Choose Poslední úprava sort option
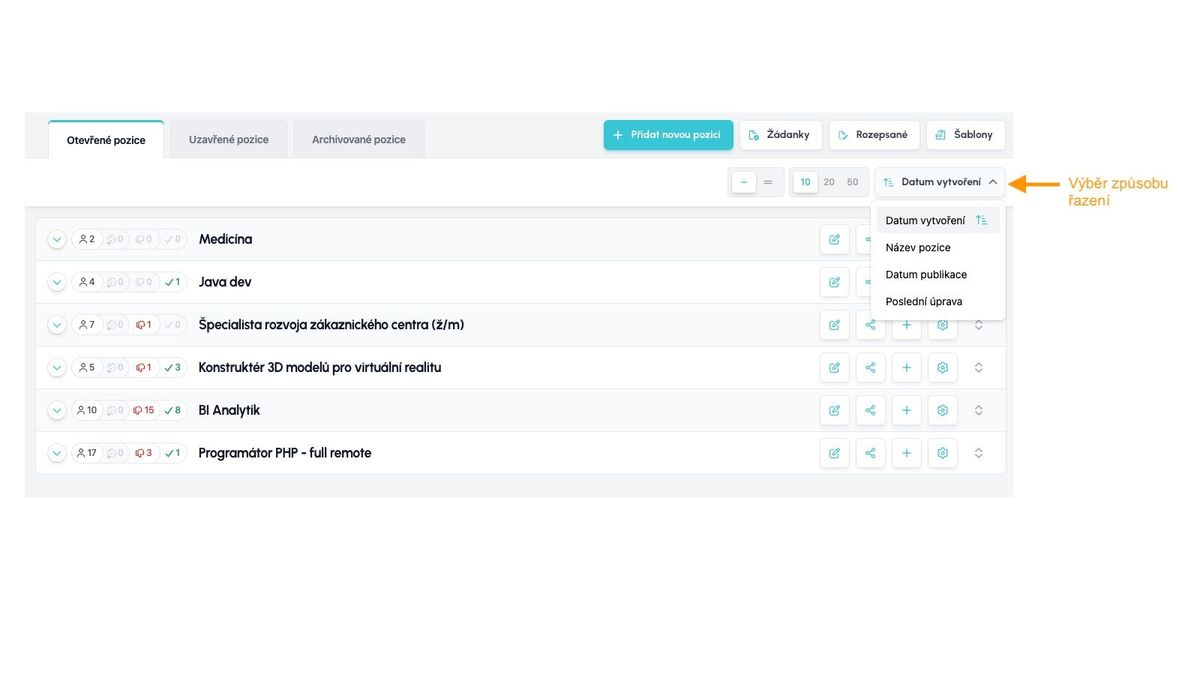Image resolution: width=1200 pixels, height=675 pixels. click(924, 302)
